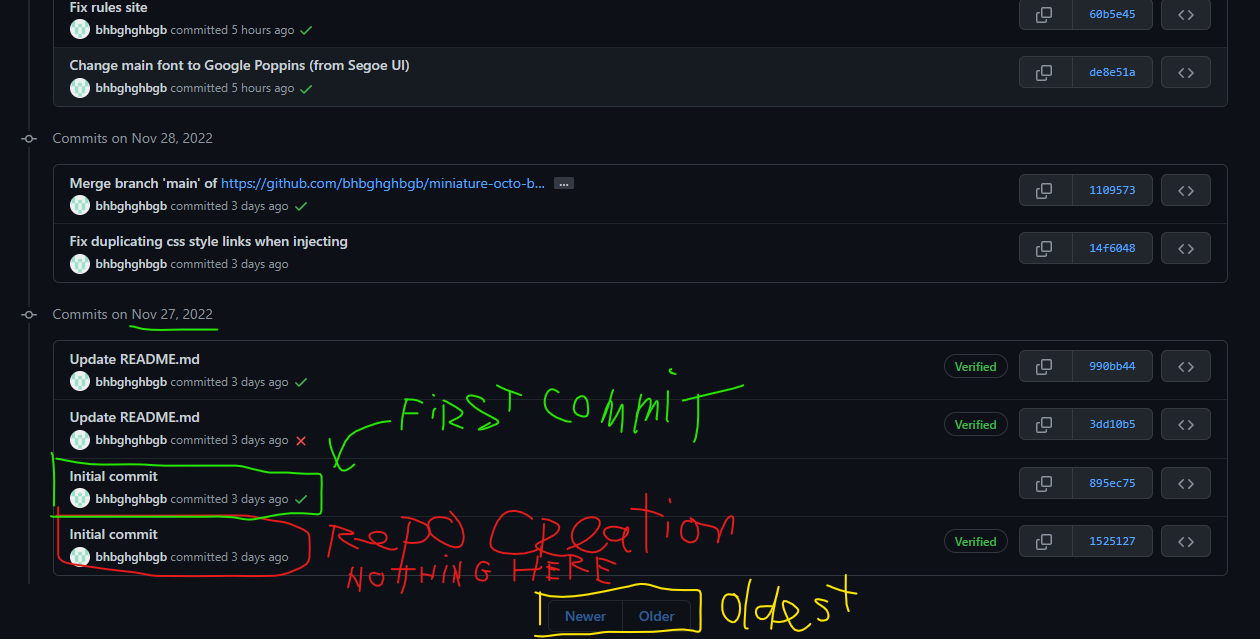The width and height of the screenshot is (1260, 639).
Task: Open the first Initial commit with checkmark
Action: pyautogui.click(x=113, y=476)
